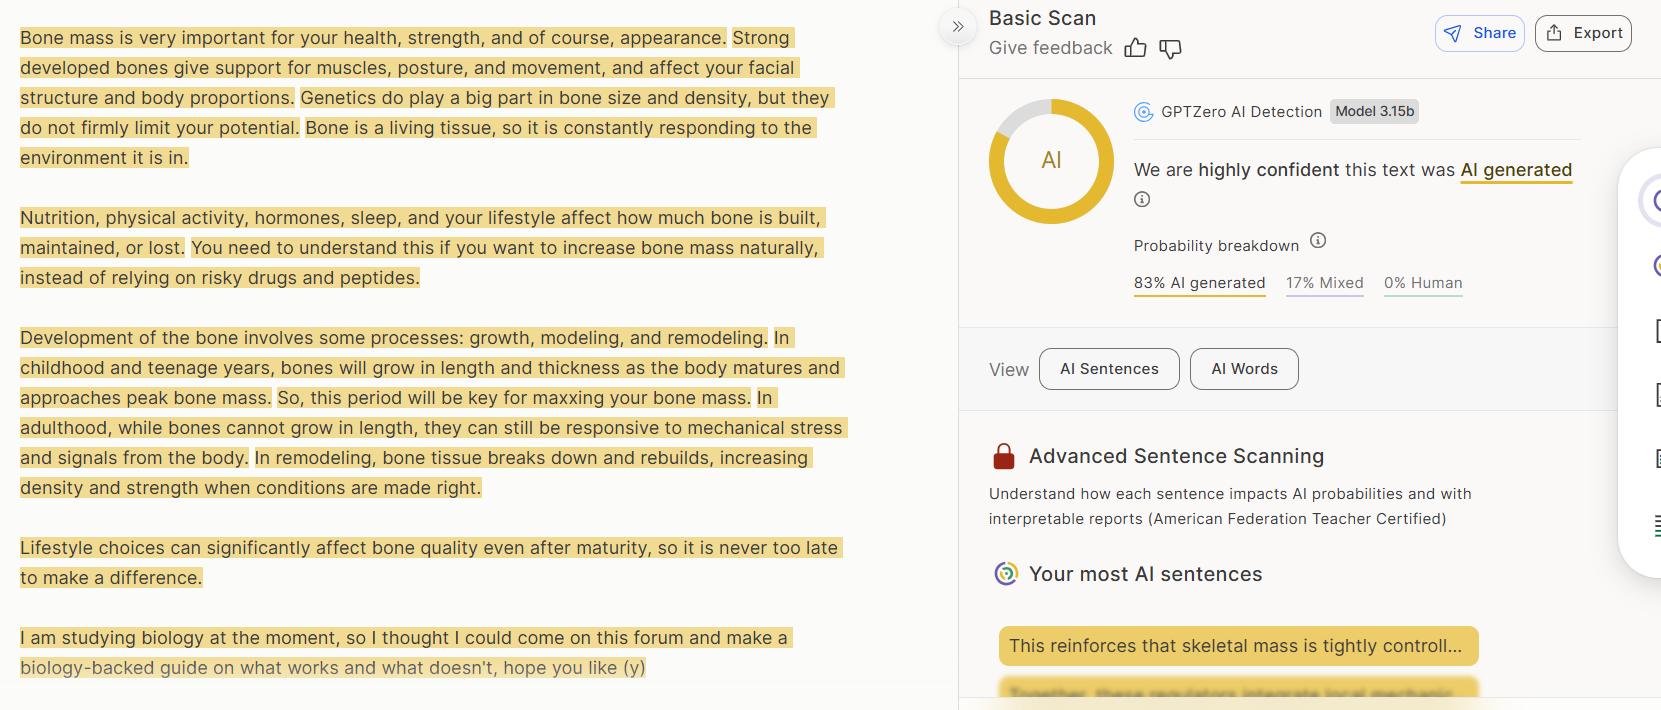
Task: Select the 0% Human breakdown
Action: pyautogui.click(x=1422, y=283)
